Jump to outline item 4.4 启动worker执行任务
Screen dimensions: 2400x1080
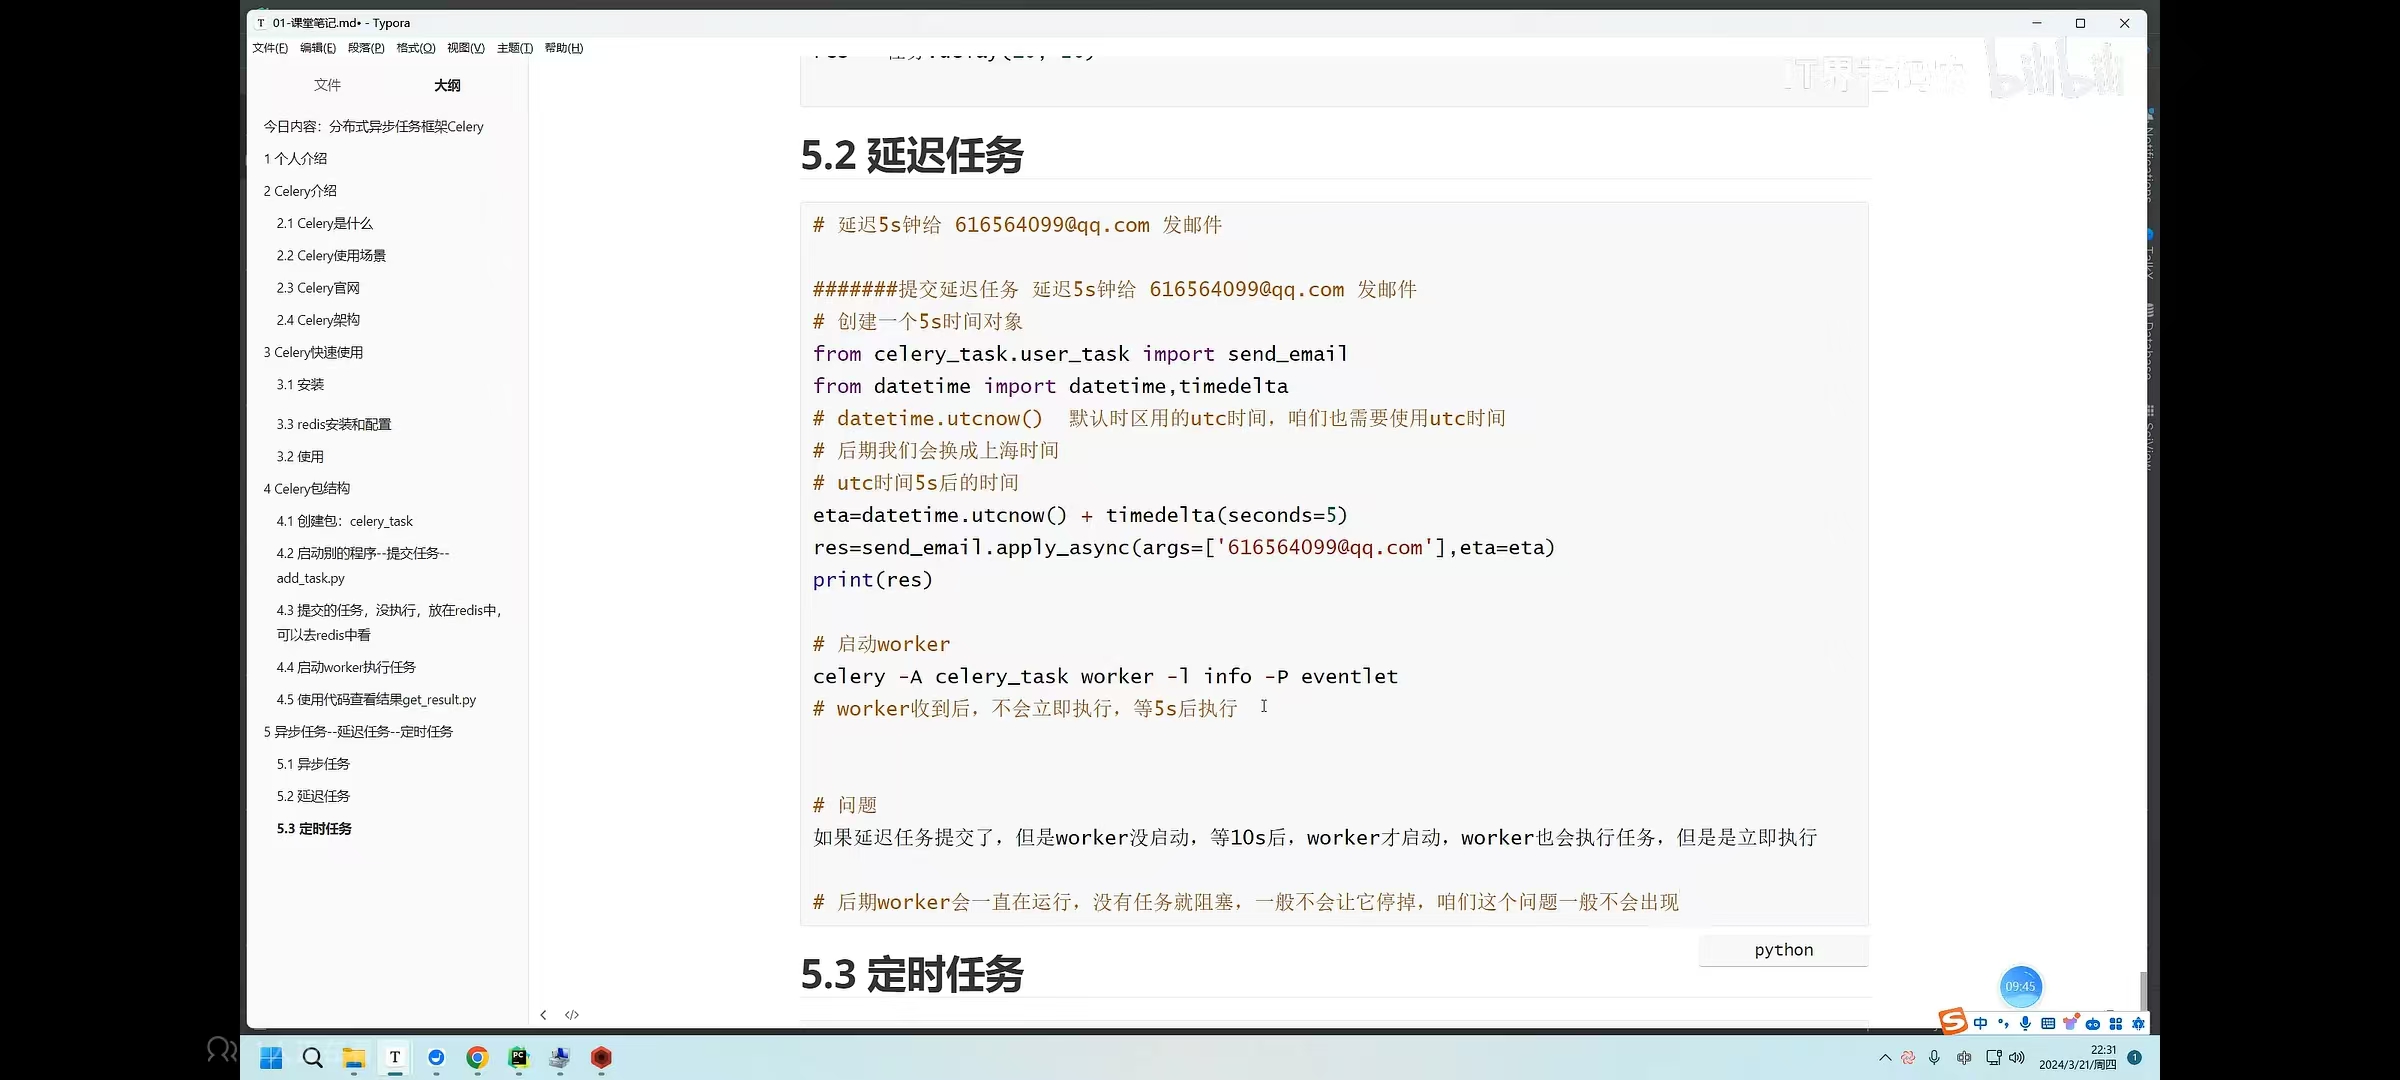[x=346, y=667]
